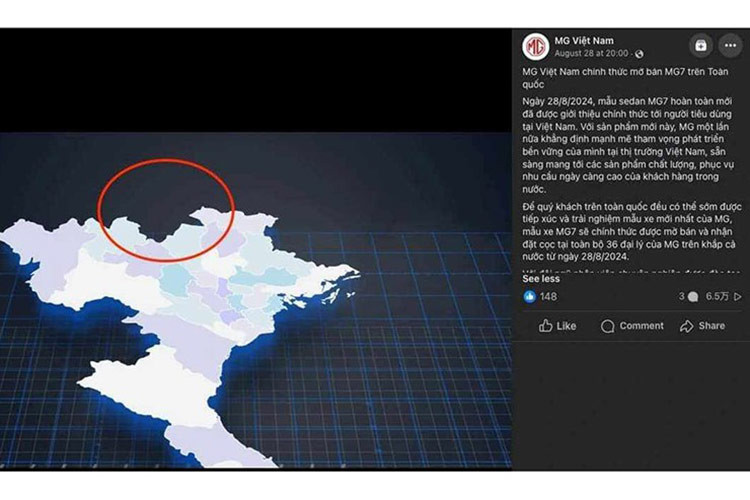The width and height of the screenshot is (750, 500).
Task: Open the August 28 at 20:00 timestamp
Action: (x=591, y=54)
